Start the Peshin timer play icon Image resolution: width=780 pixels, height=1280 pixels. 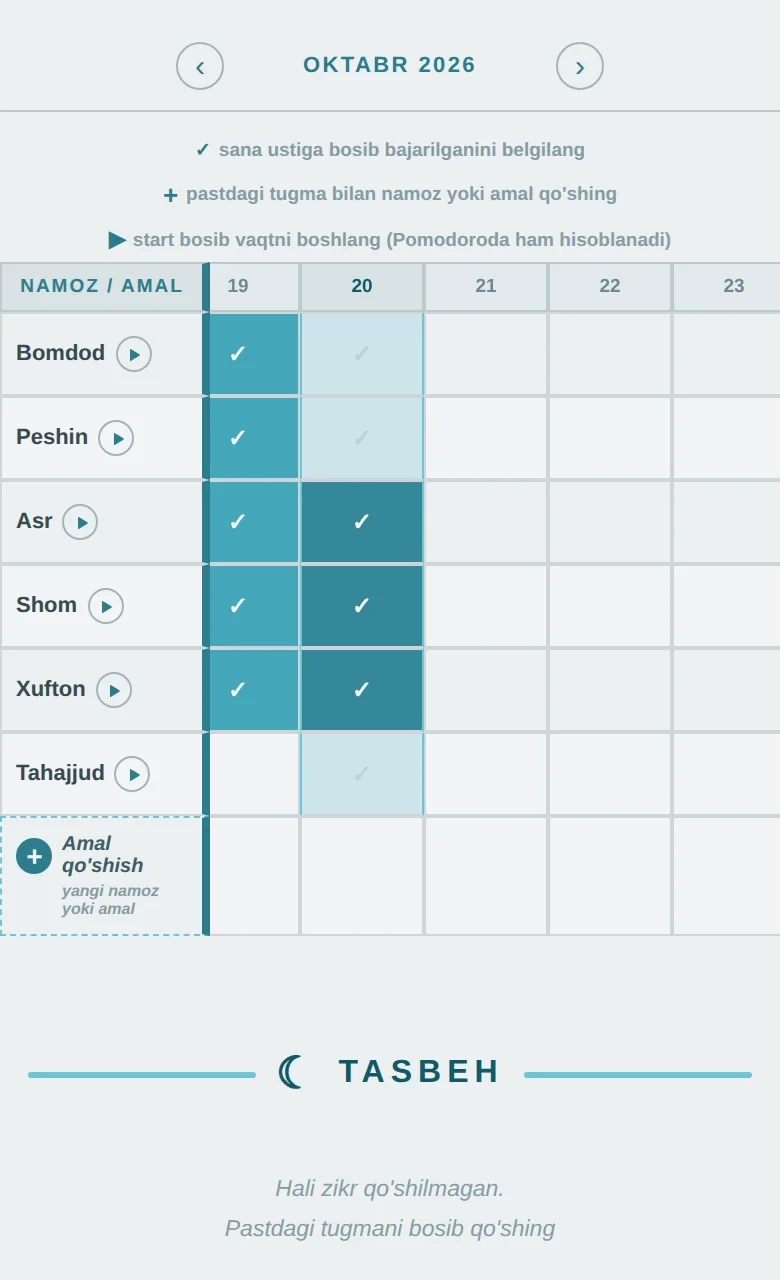(116, 438)
